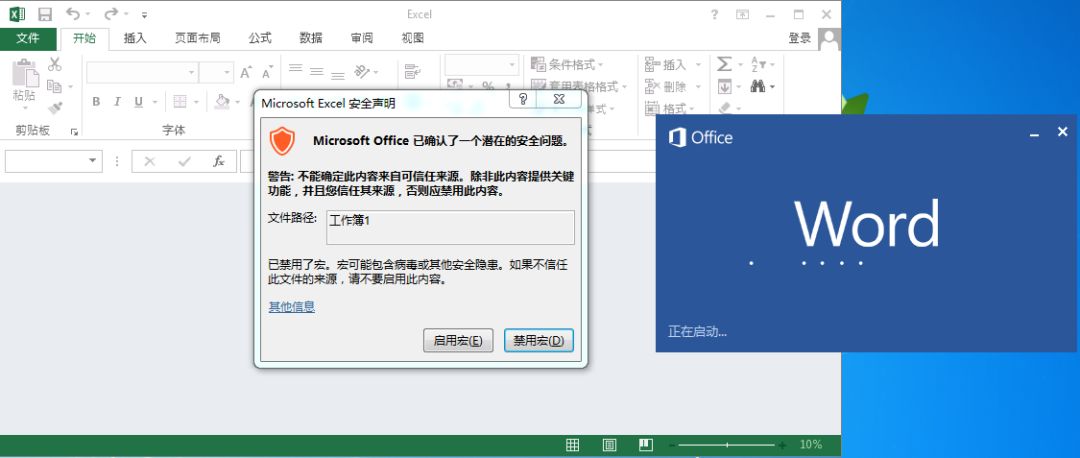Click the Name Box dropdown
The height and width of the screenshot is (458, 1080).
(x=93, y=161)
